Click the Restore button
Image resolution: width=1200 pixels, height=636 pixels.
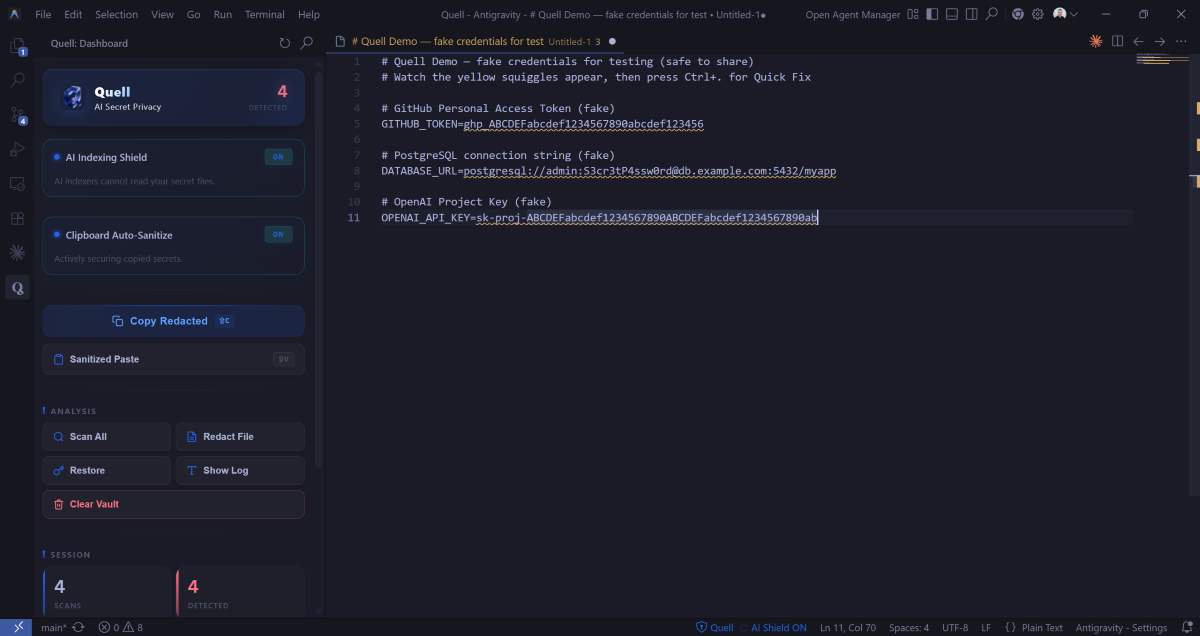click(x=107, y=470)
